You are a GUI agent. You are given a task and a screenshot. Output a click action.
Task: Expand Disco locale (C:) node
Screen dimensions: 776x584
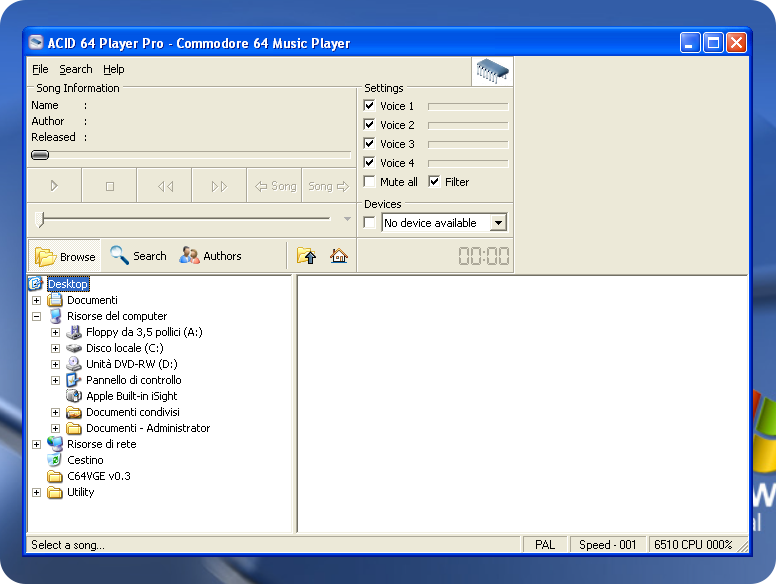(x=55, y=348)
